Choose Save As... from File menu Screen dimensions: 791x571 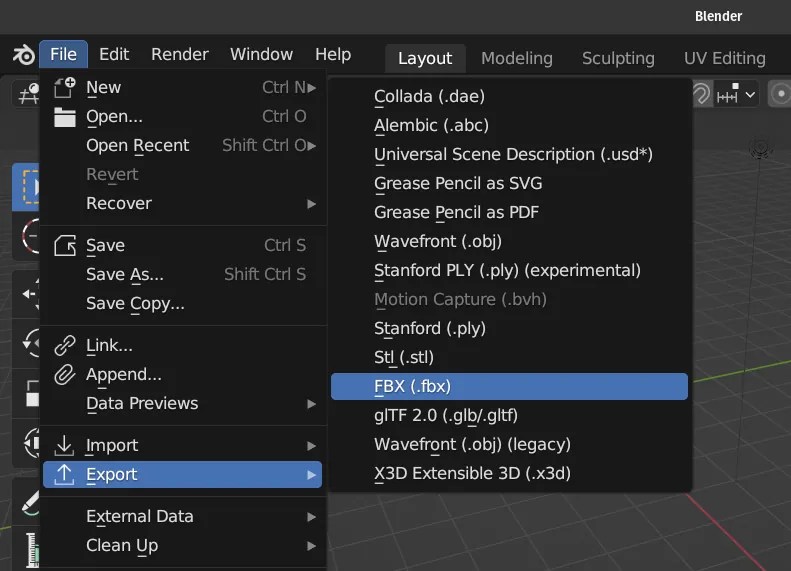tap(183, 274)
